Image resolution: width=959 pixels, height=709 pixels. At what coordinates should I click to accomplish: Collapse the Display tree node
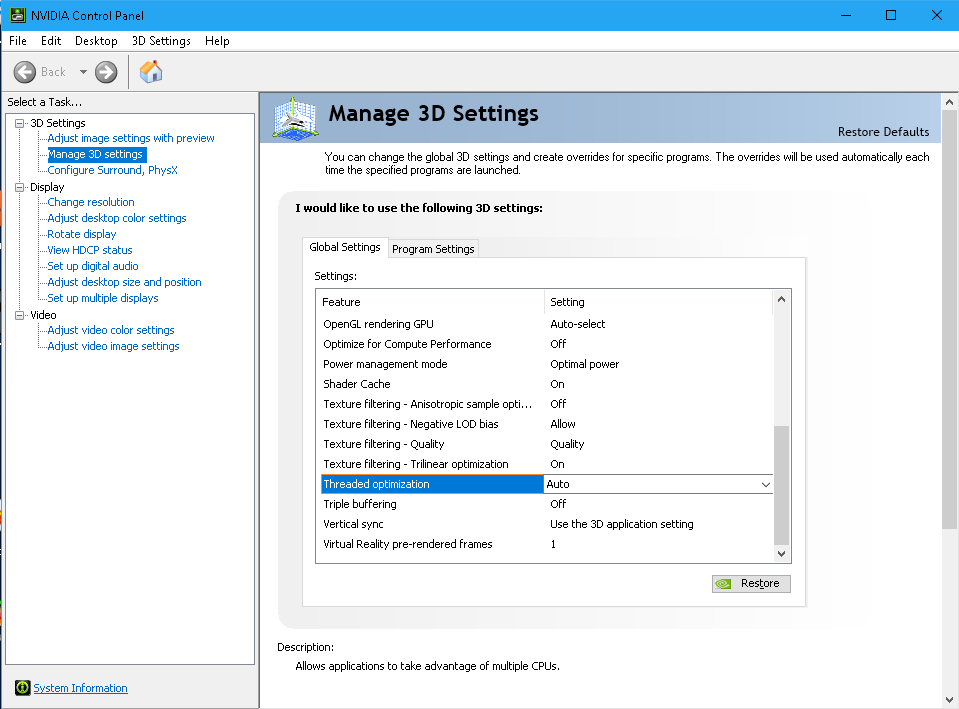point(20,187)
